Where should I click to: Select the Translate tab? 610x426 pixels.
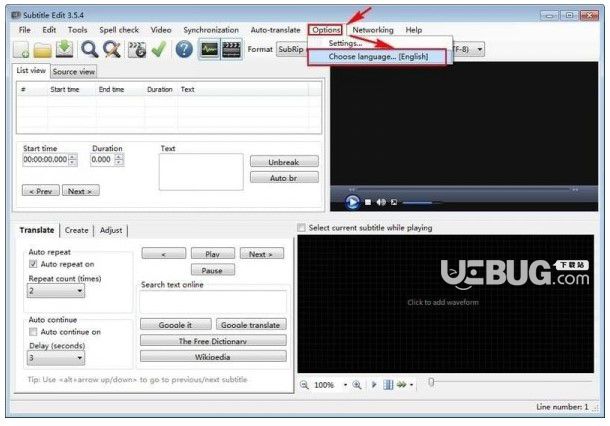(37, 230)
